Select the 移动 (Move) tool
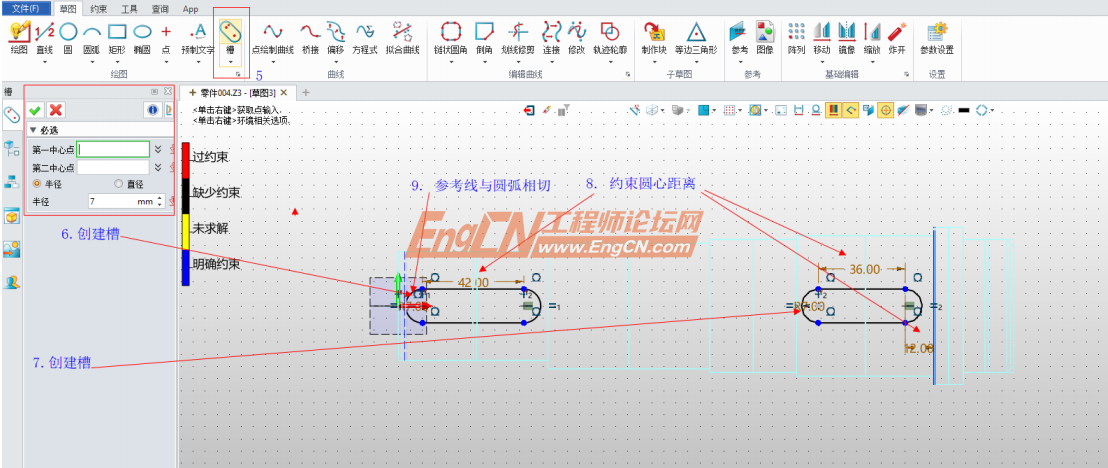 coord(821,37)
